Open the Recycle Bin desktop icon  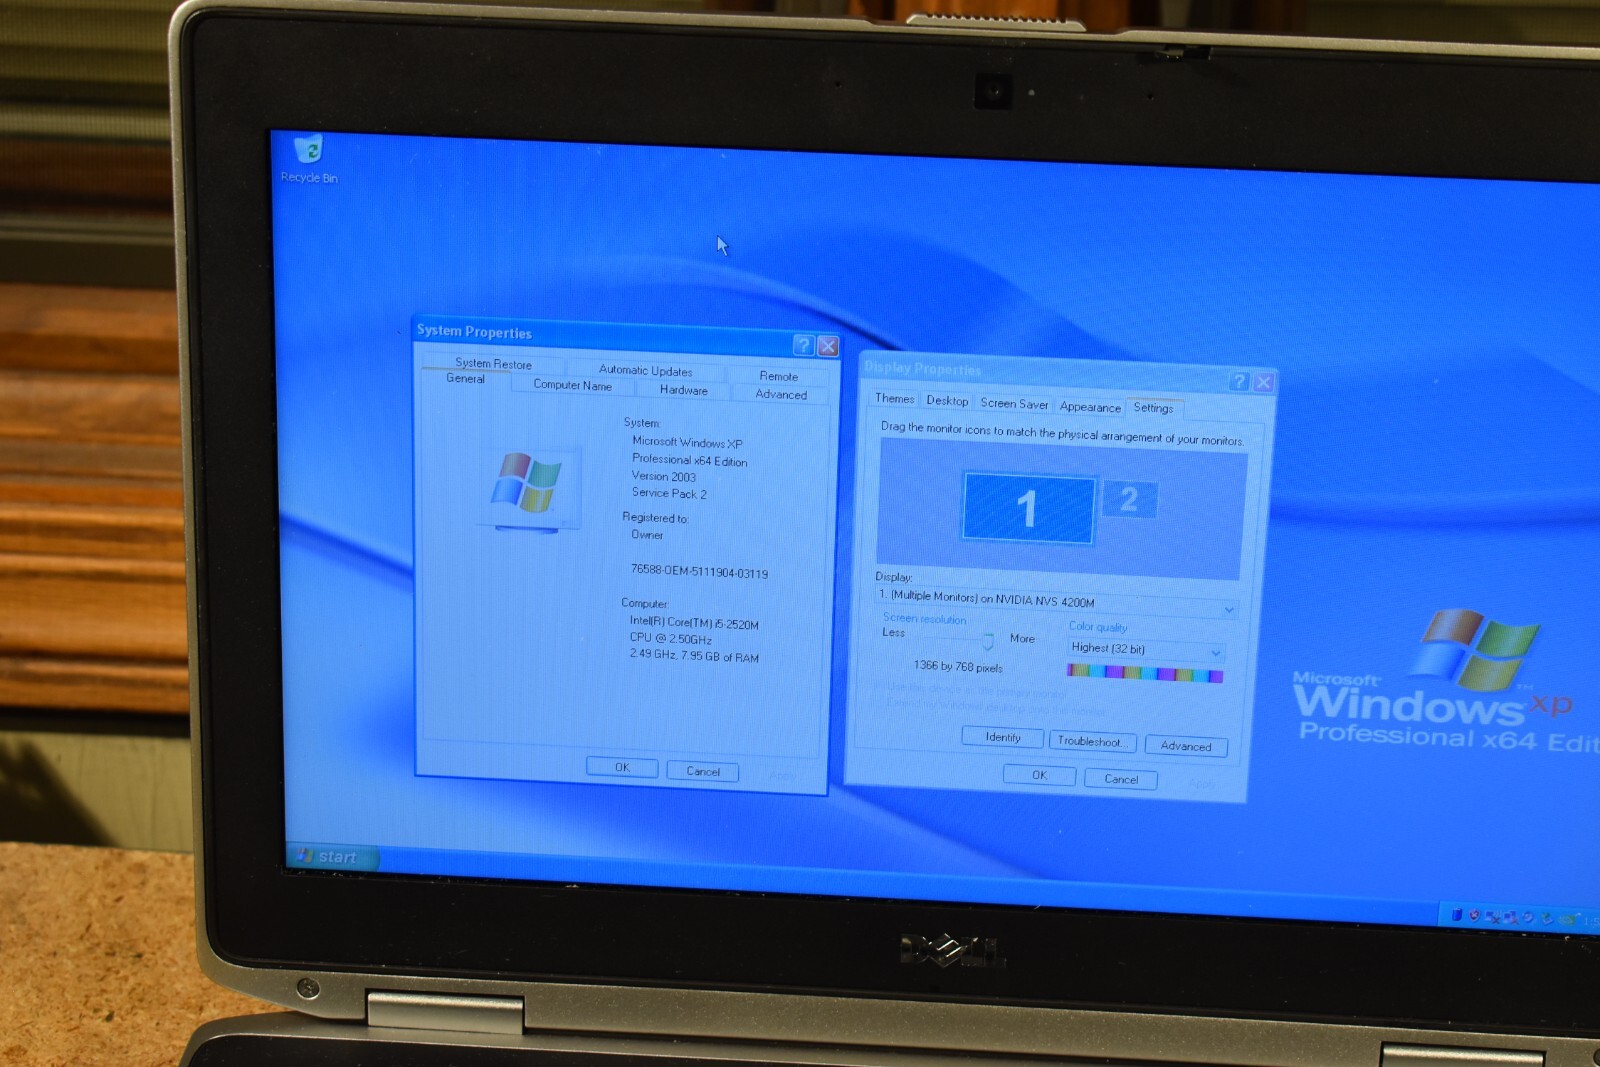point(309,159)
